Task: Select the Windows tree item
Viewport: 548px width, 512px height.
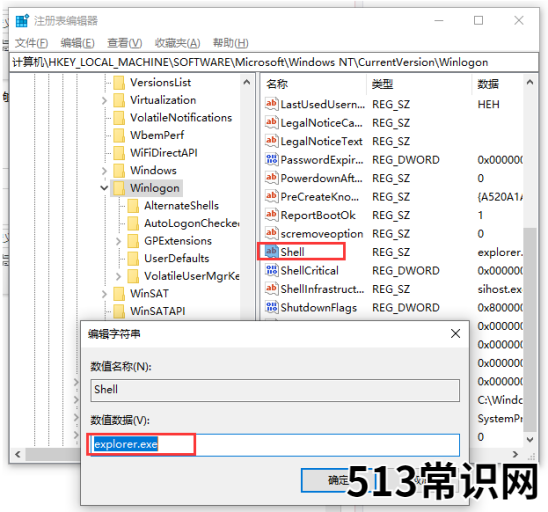Action: (153, 171)
